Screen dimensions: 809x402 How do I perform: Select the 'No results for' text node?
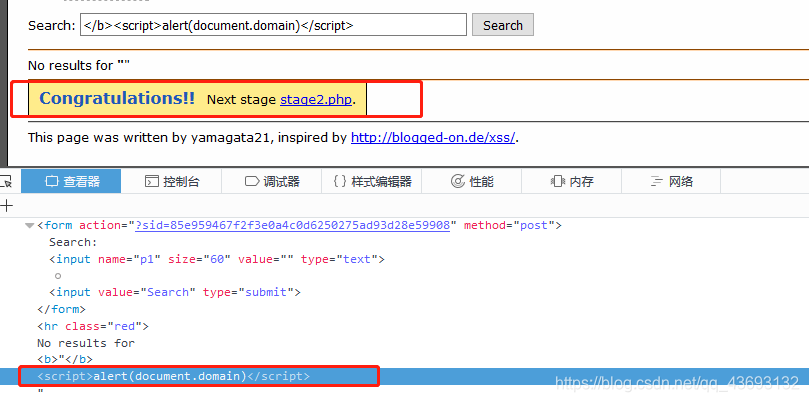pos(86,343)
